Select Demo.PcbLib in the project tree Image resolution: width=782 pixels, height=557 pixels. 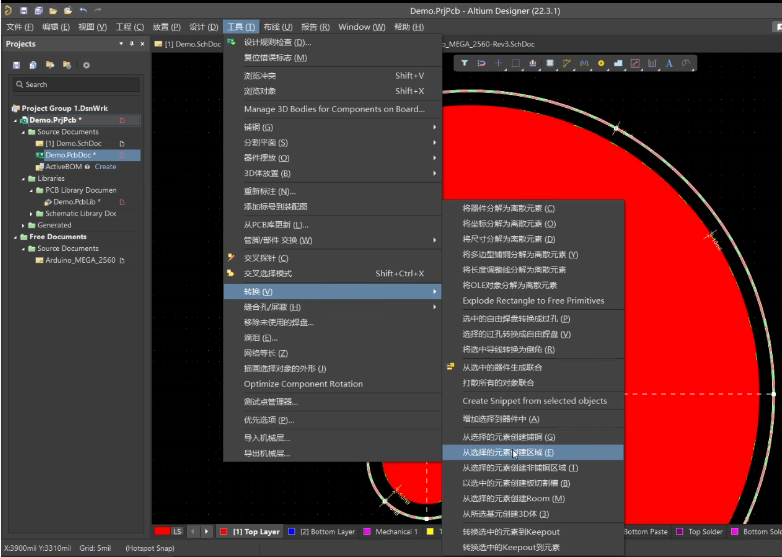(x=77, y=202)
